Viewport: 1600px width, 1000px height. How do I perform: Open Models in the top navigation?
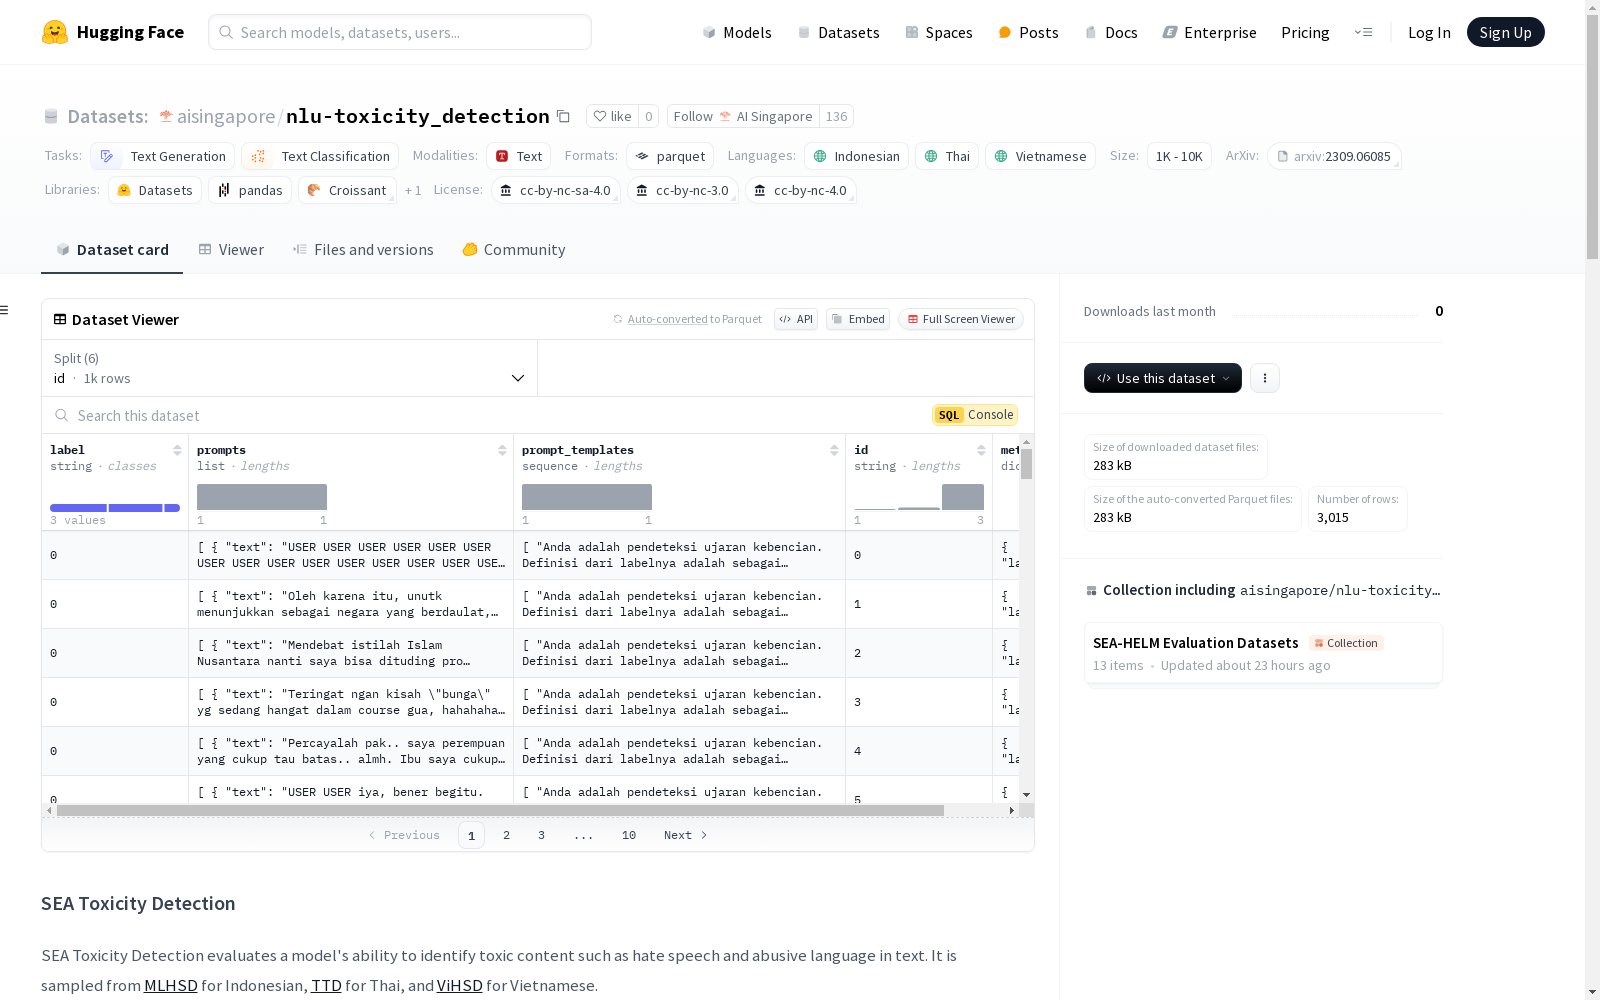[737, 32]
